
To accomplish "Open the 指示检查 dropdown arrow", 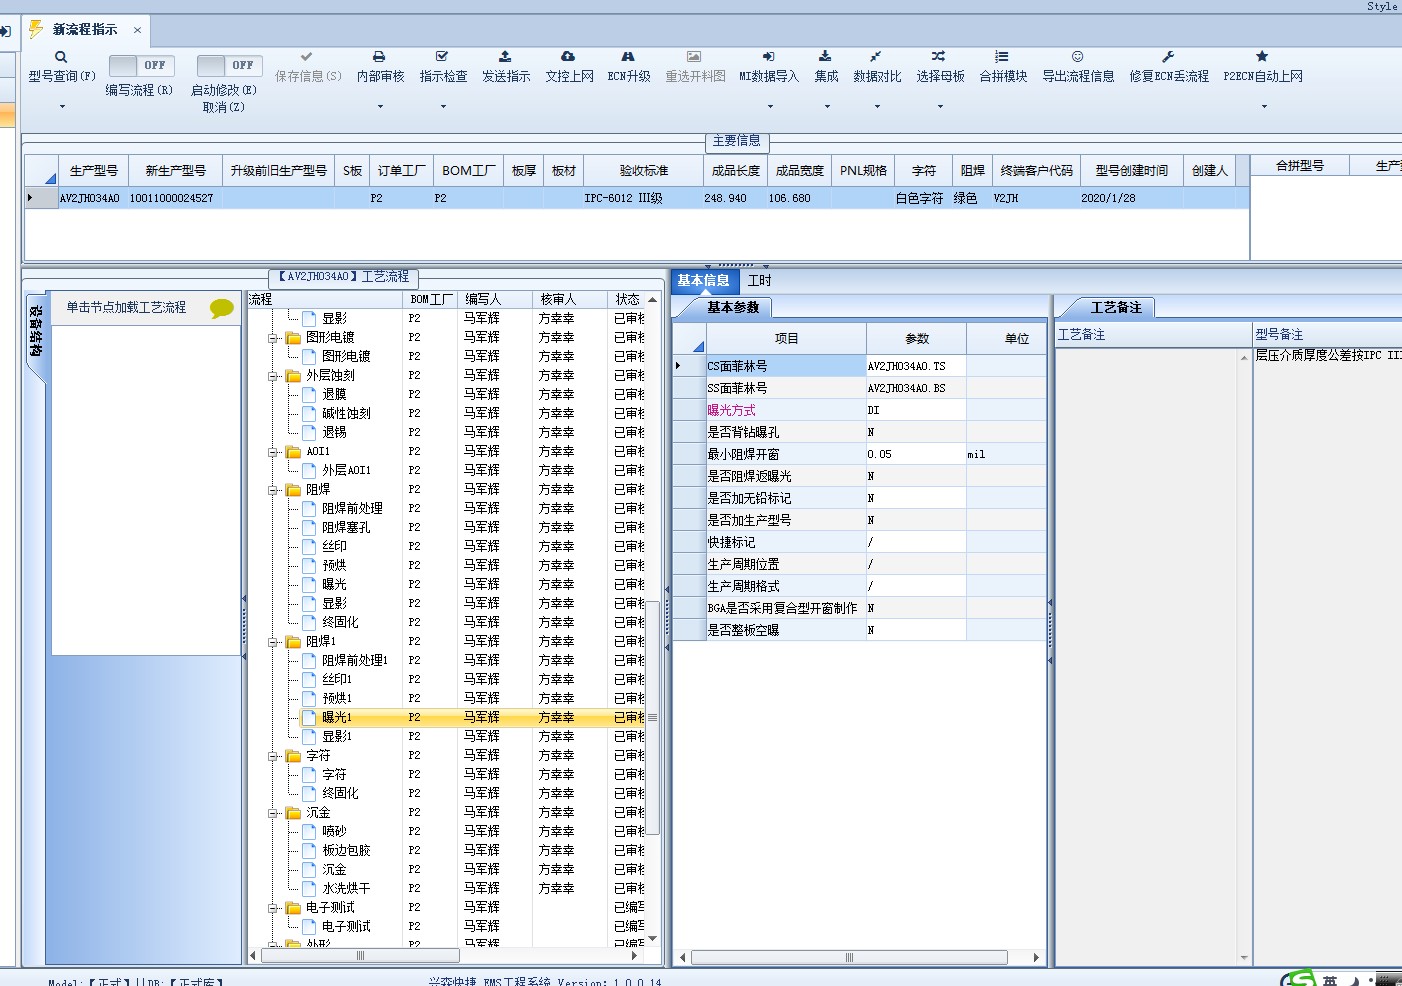I will tap(443, 106).
